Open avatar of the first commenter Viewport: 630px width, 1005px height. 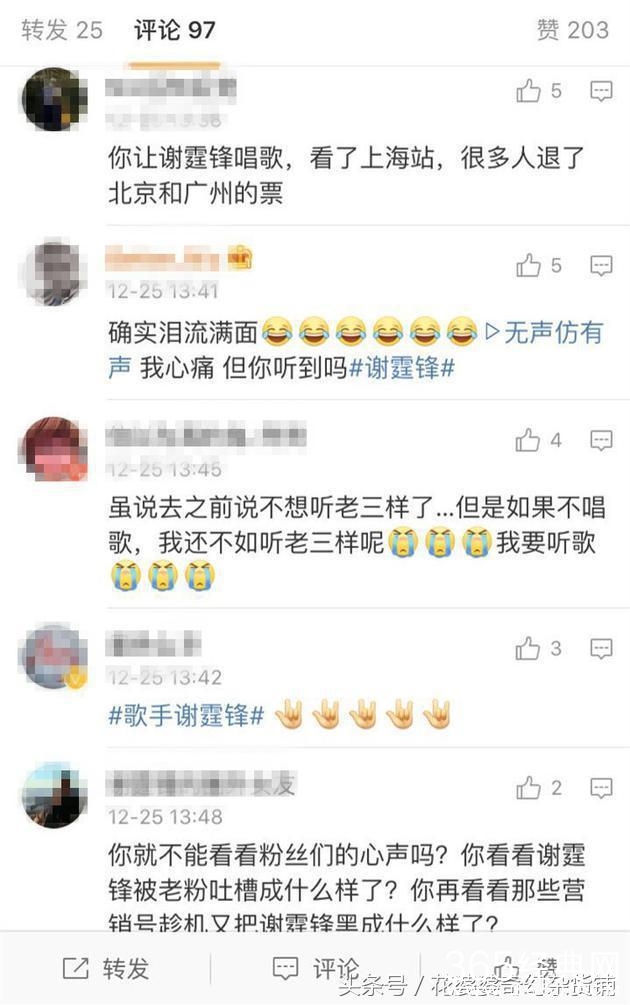(x=54, y=99)
